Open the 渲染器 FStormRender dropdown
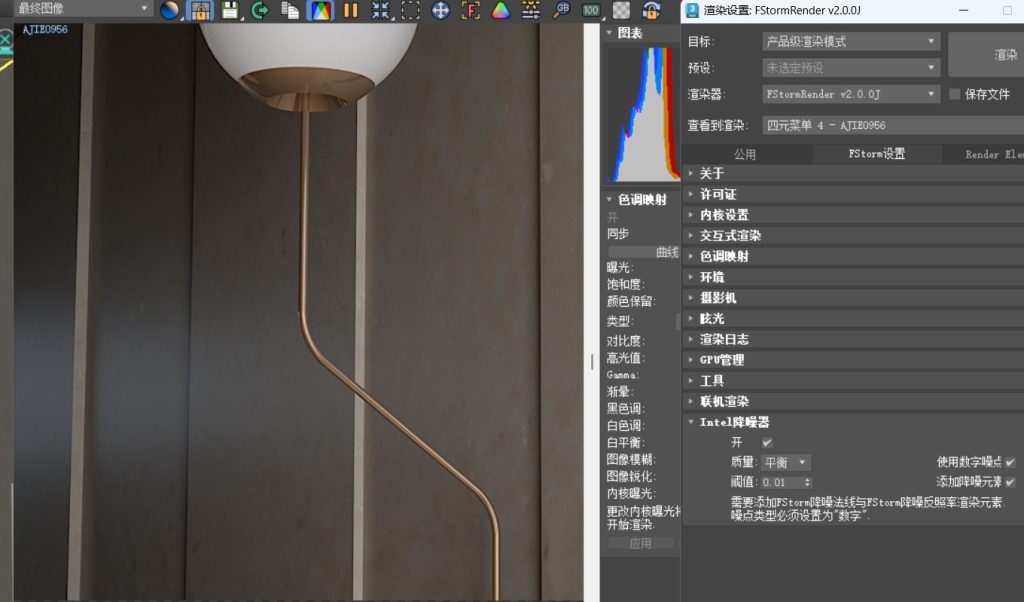This screenshot has width=1024, height=602. point(851,94)
